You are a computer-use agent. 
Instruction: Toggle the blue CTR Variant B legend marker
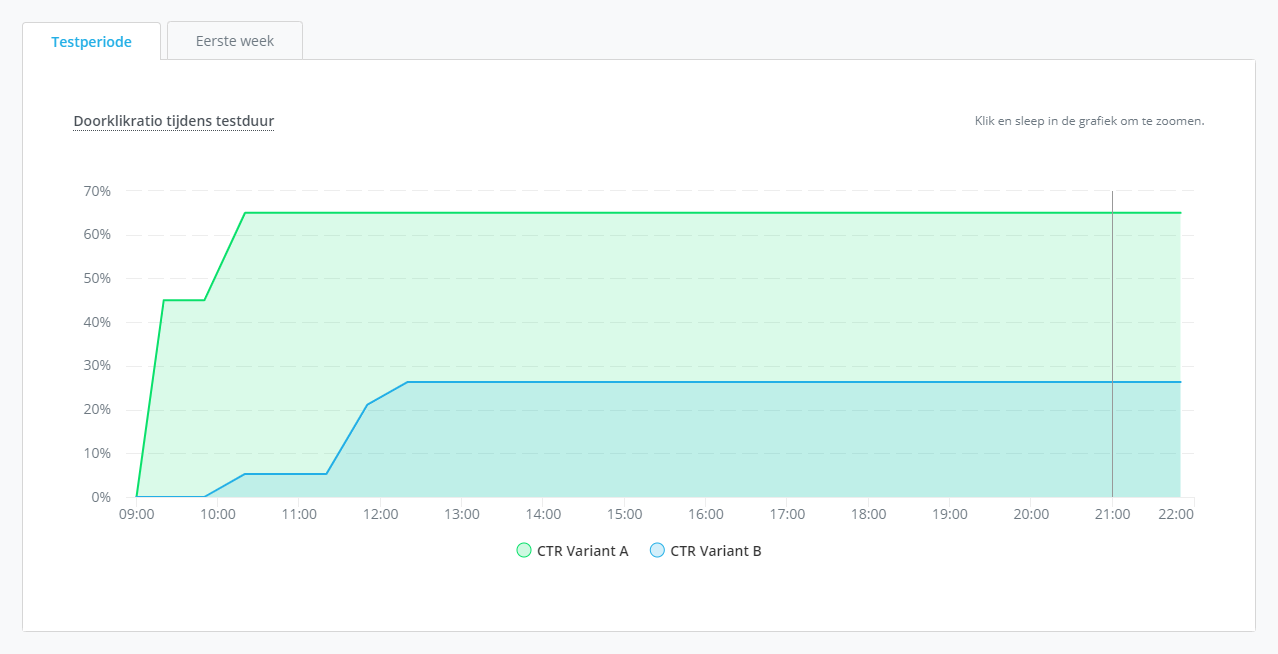657,549
